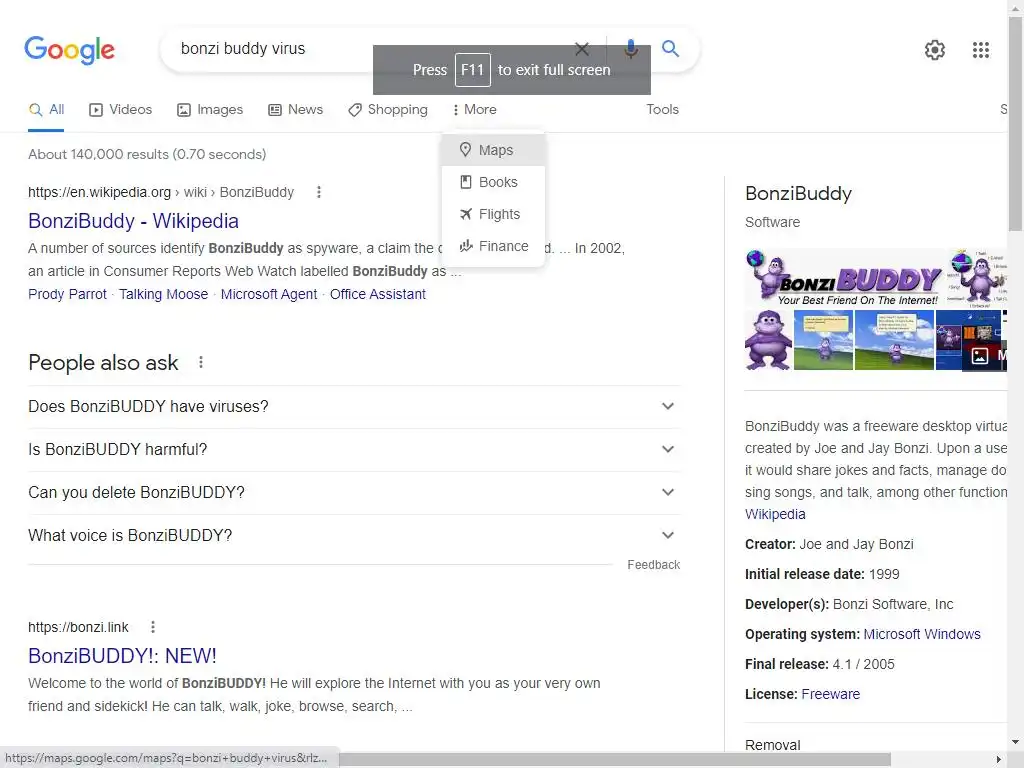The height and width of the screenshot is (768, 1024).
Task: Click the 'Final release: 4.1 / 2005' line
Action: [x=820, y=664]
